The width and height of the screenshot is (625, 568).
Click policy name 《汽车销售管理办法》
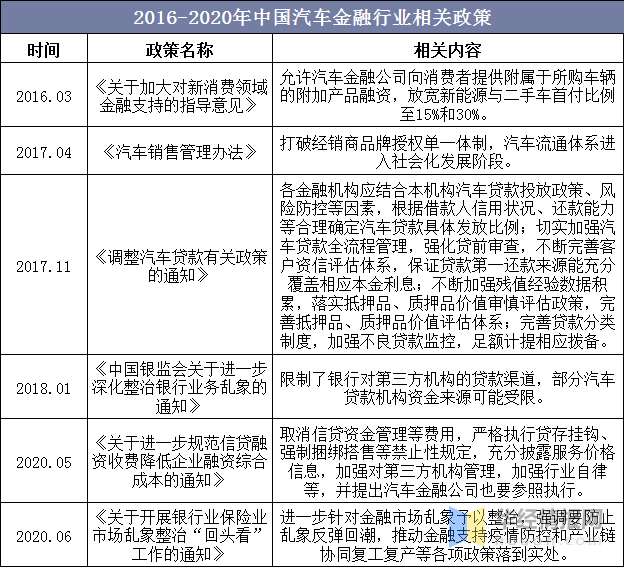[x=180, y=152]
